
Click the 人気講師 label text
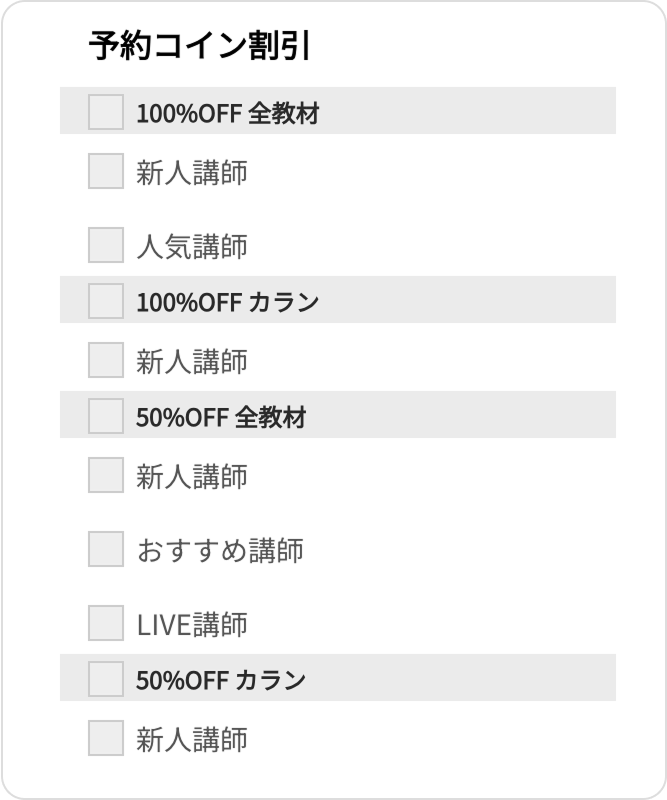coord(192,246)
